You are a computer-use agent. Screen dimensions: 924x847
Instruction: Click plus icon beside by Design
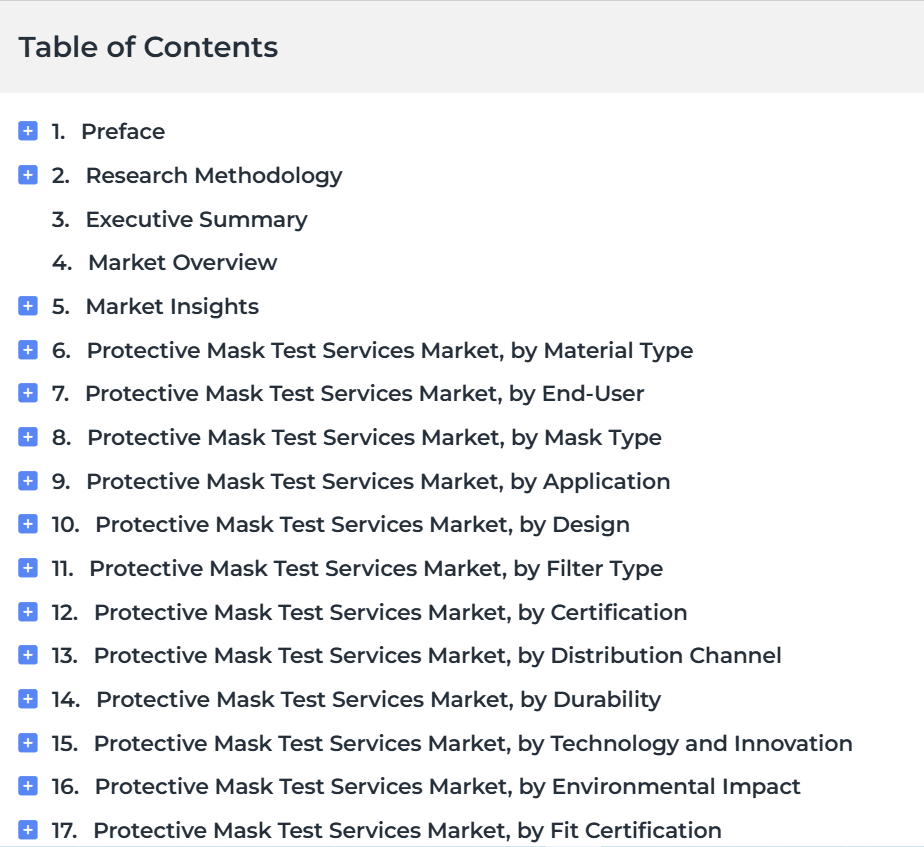28,524
